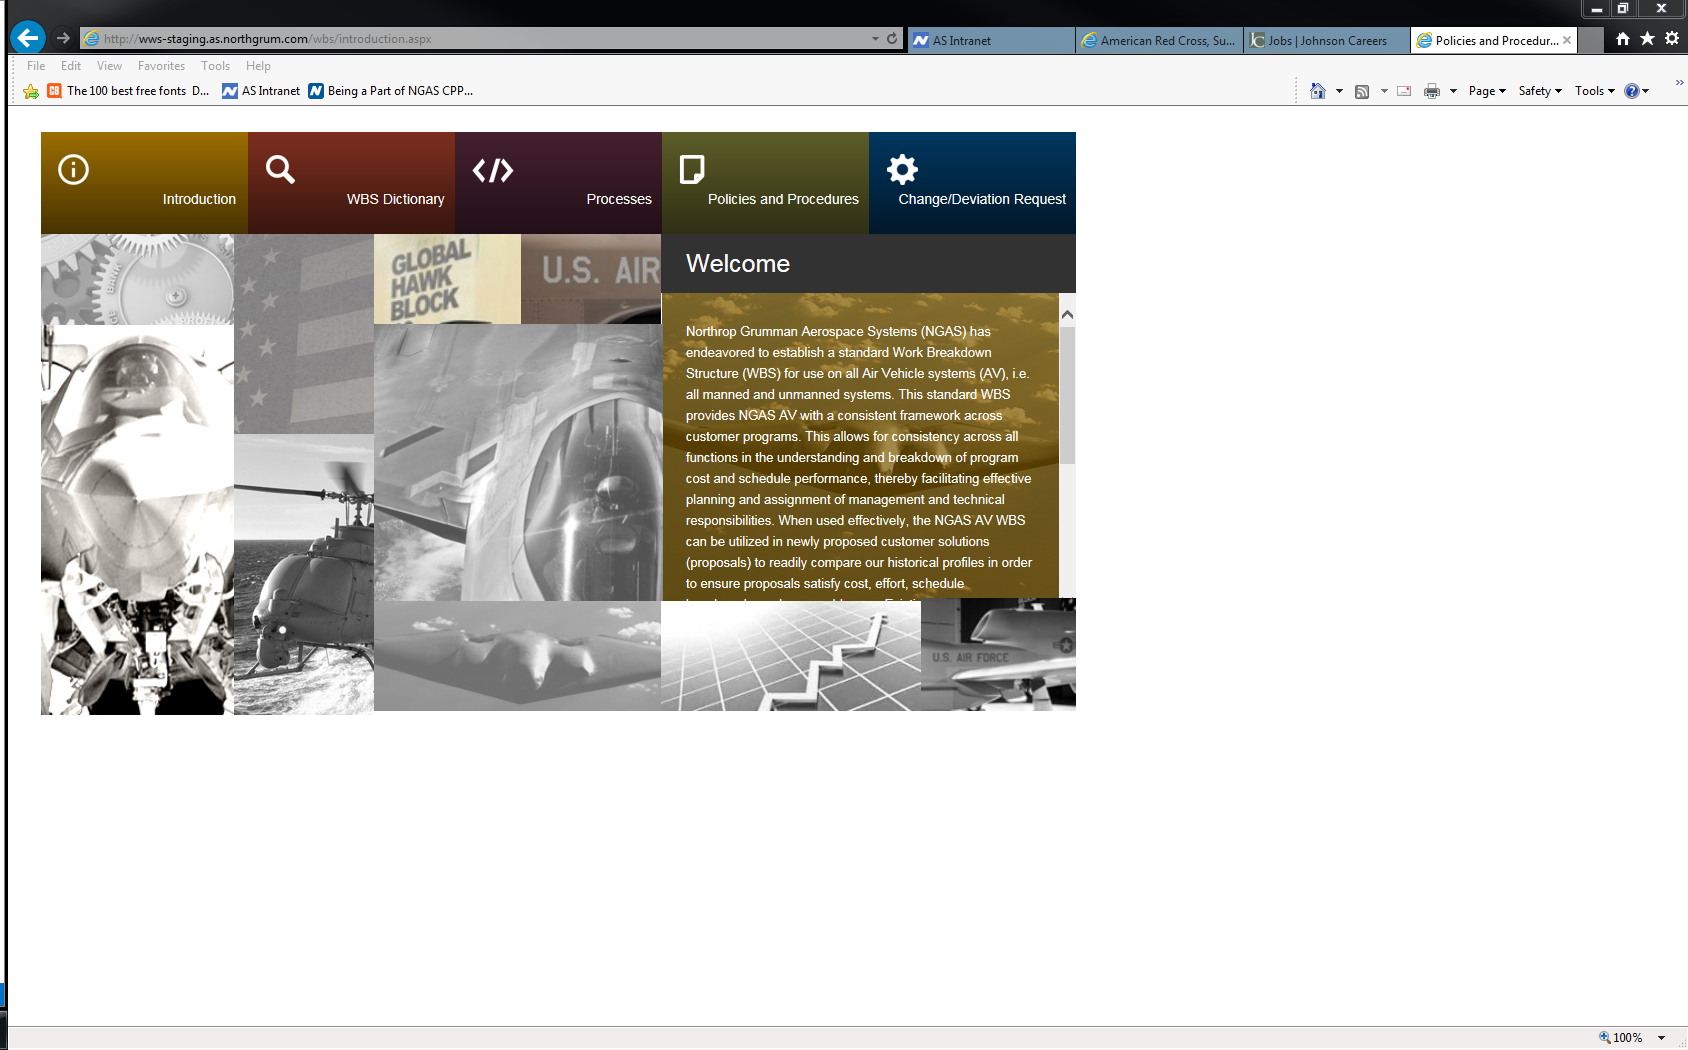Screen dimensions: 1688x1050
Task: Open the Tools dropdown in command bar
Action: pos(1594,91)
